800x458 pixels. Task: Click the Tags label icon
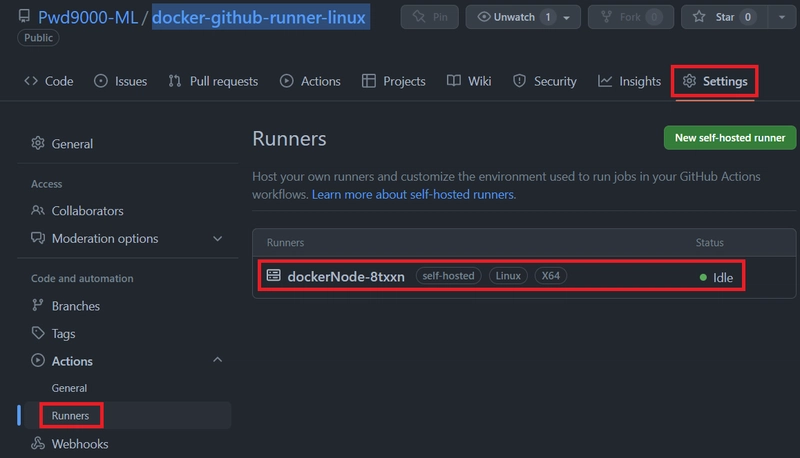[x=38, y=334]
